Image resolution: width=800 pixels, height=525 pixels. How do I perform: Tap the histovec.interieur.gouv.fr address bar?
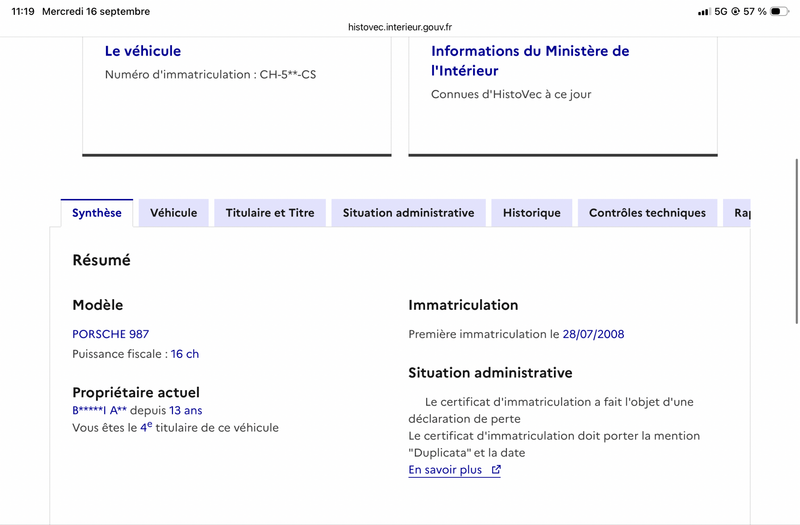coord(400,27)
